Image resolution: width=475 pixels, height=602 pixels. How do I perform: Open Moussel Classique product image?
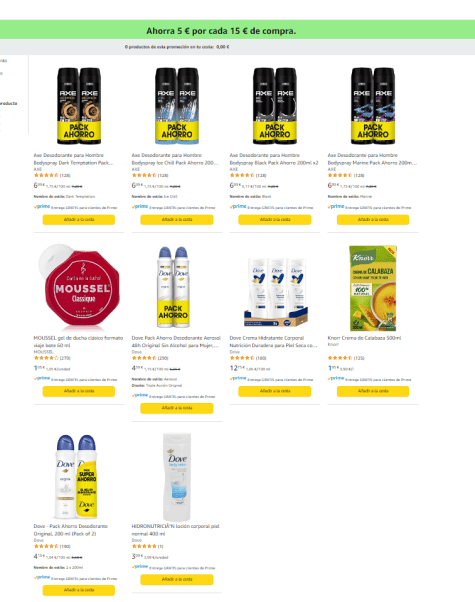pyautogui.click(x=79, y=287)
